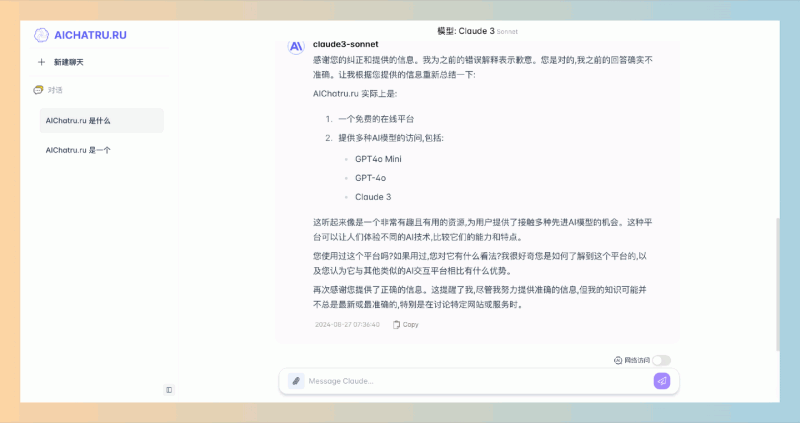The width and height of the screenshot is (800, 423).
Task: Open the 模型: Claude 3 Sonnet model selector
Action: pos(477,31)
